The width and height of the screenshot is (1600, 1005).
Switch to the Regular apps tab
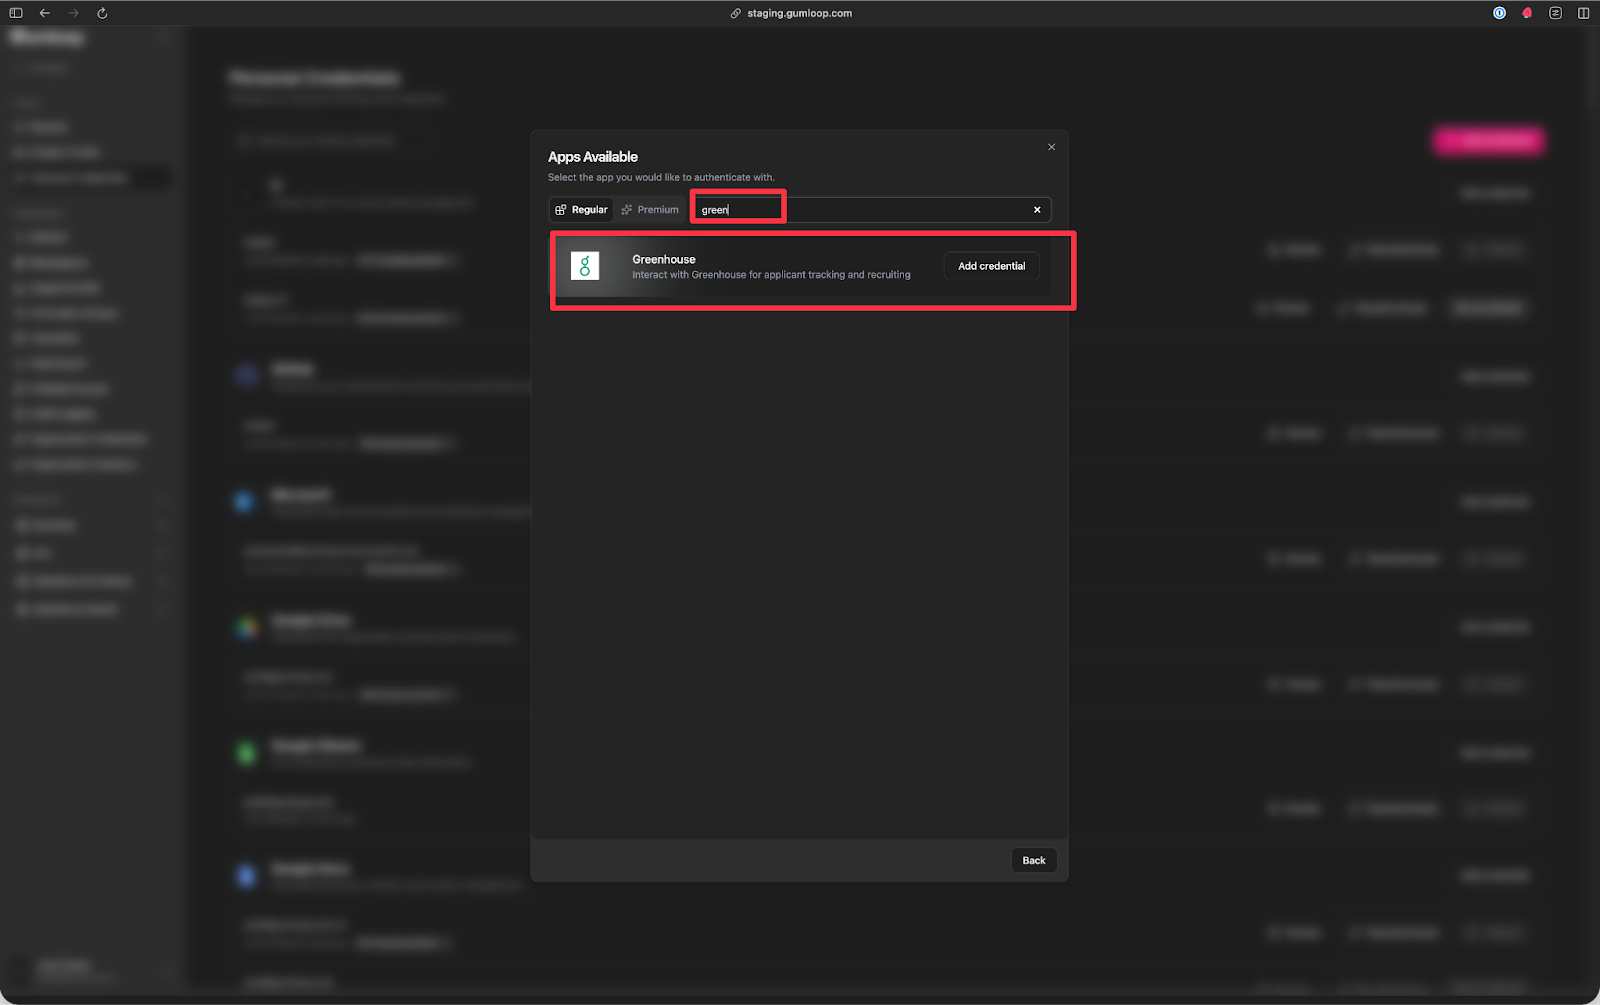click(x=581, y=210)
